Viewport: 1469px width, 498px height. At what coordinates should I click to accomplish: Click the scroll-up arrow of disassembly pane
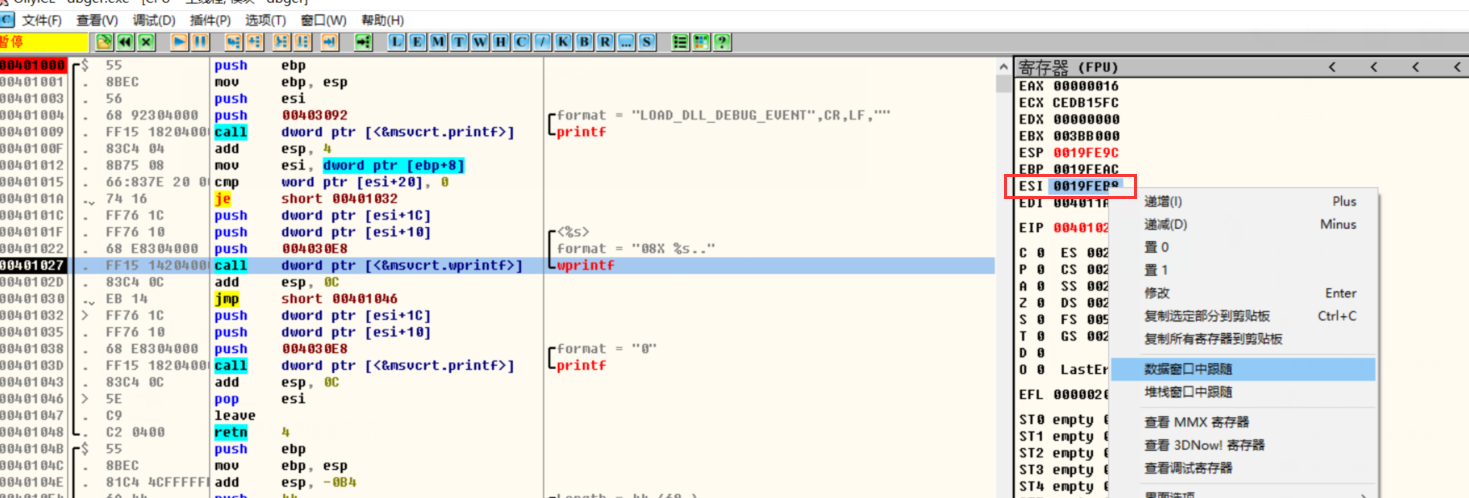pyautogui.click(x=1003, y=65)
